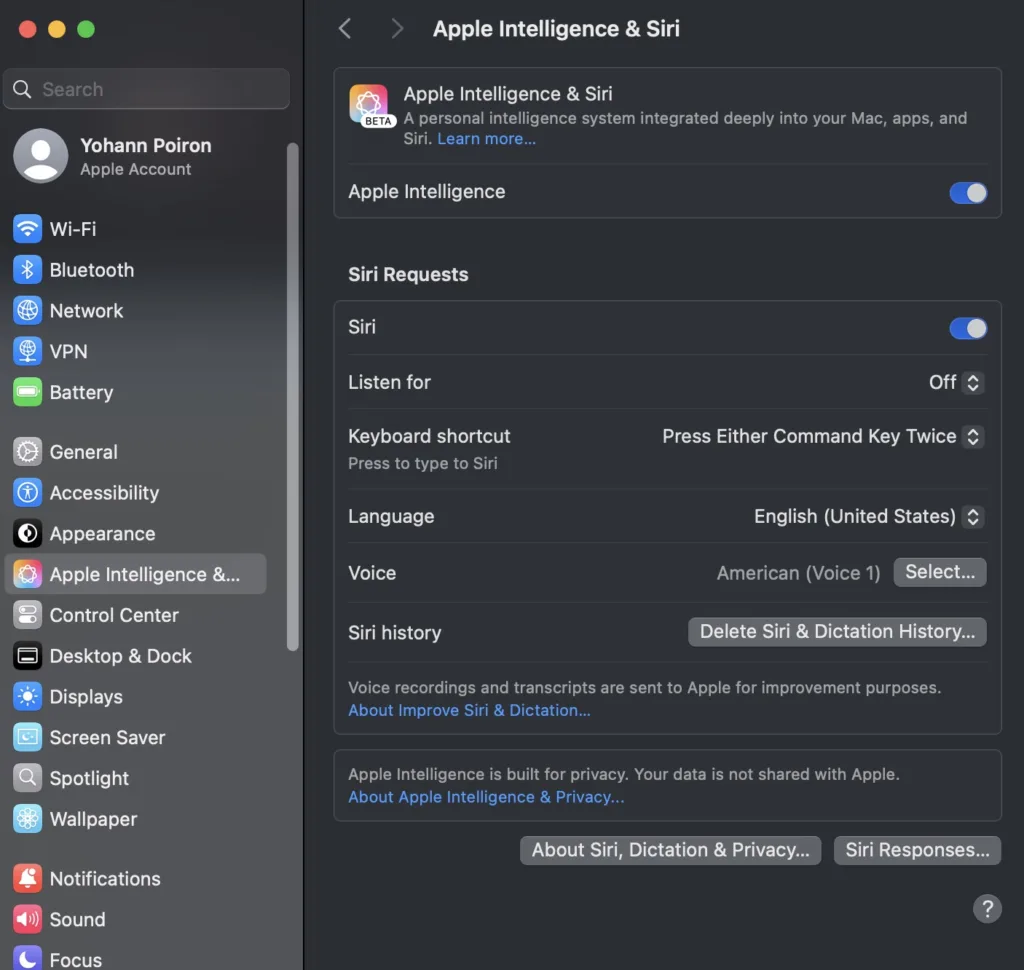Screen dimensions: 1024x970
Task: Click the search magnifier icon
Action: point(22,89)
